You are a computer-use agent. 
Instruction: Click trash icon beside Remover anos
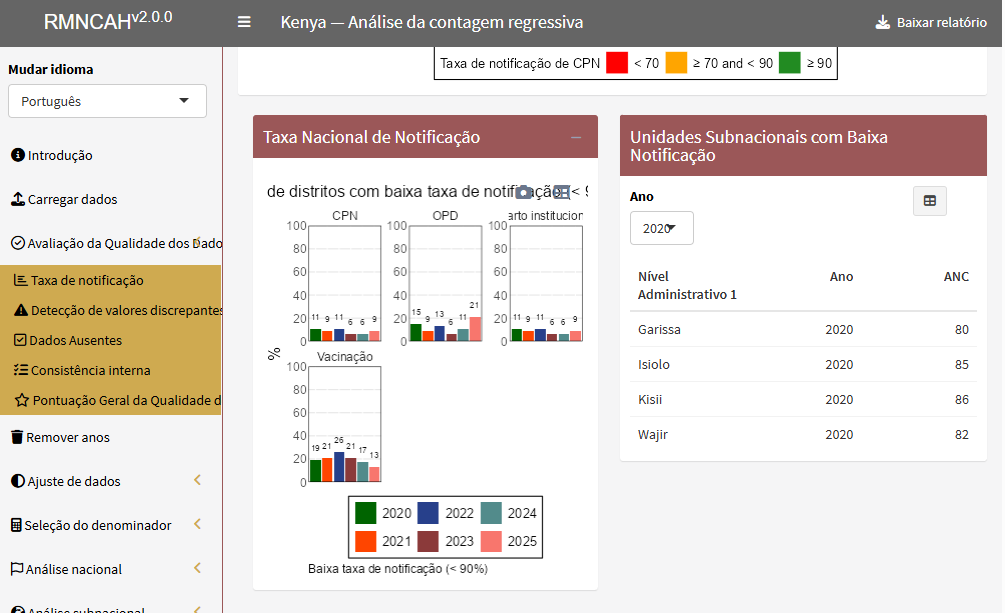17,437
